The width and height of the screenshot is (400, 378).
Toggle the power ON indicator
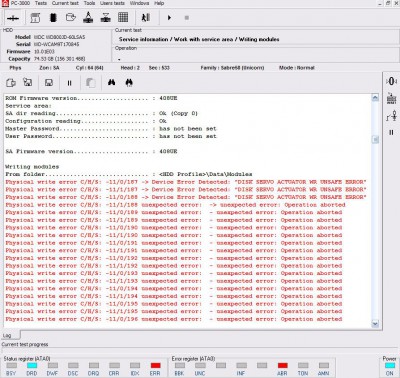[x=389, y=365]
